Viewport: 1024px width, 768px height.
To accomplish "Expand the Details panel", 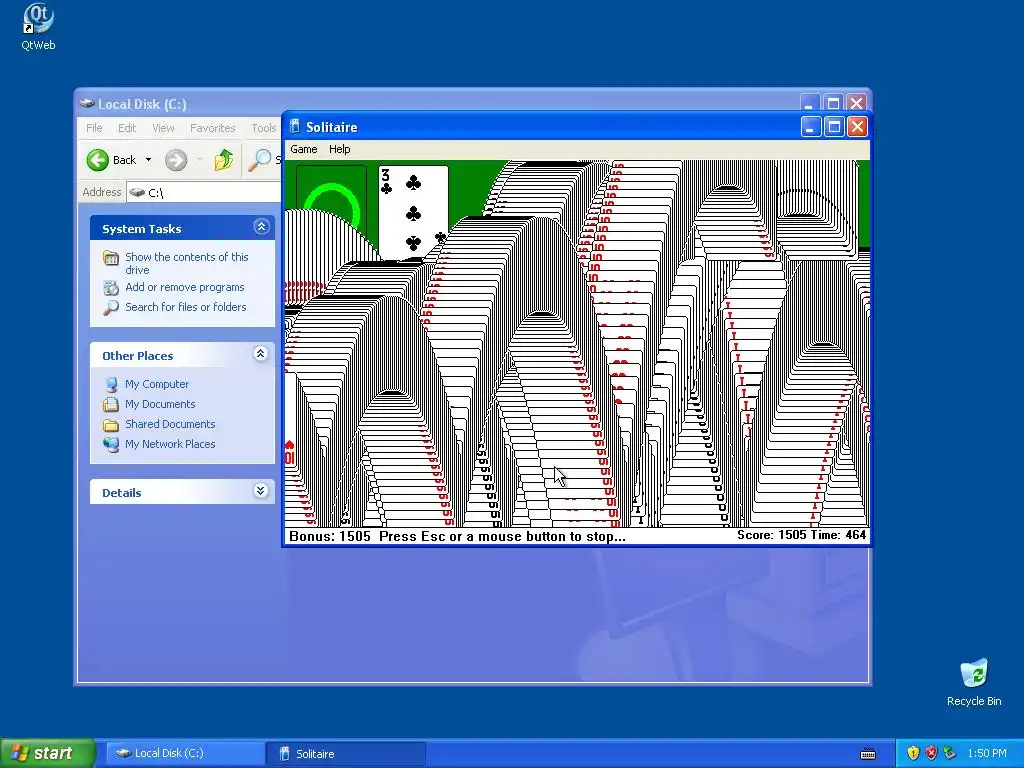I will 261,491.
